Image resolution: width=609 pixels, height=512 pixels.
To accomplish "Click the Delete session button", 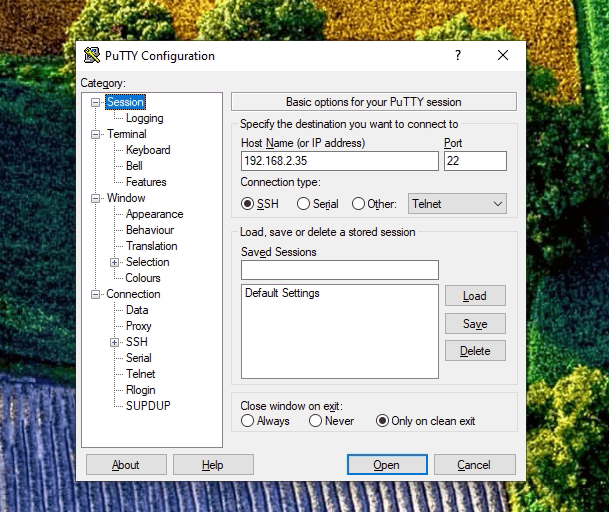I will click(475, 351).
